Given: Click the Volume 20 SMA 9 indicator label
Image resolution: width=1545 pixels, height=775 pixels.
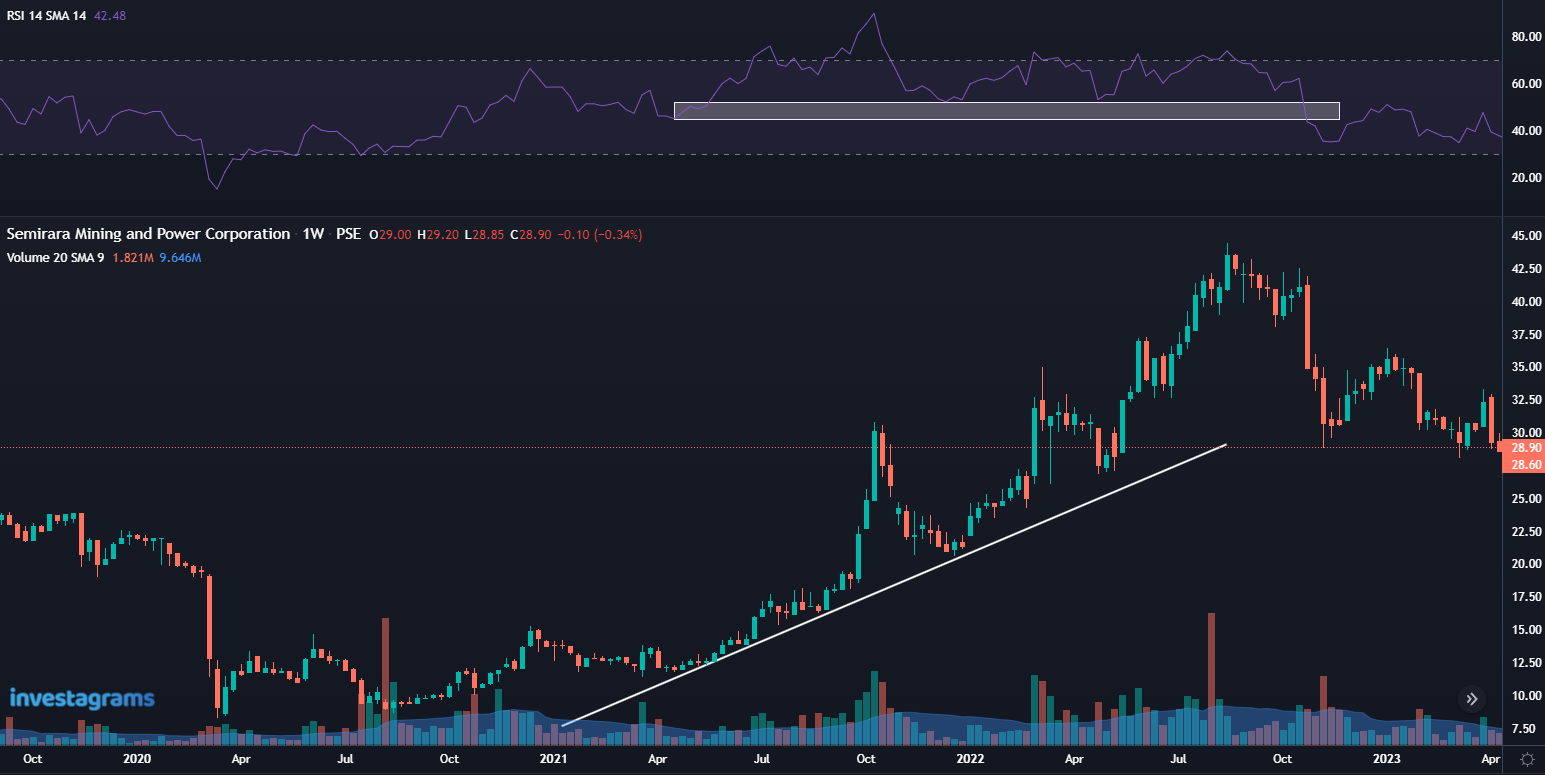Looking at the screenshot, I should (55, 257).
